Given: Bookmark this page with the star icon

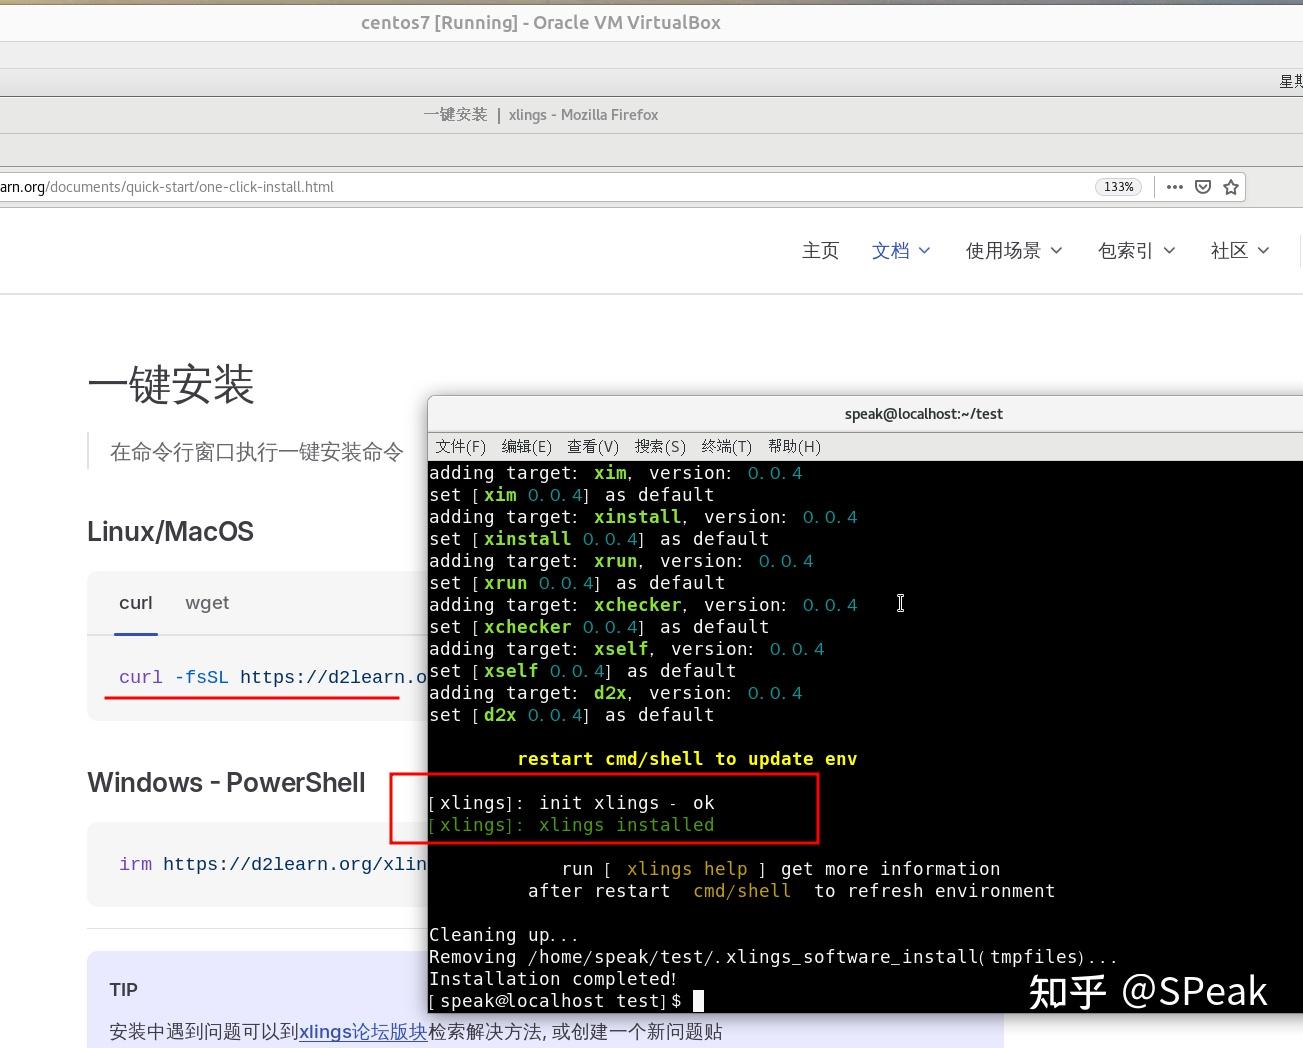Looking at the screenshot, I should tap(1231, 187).
